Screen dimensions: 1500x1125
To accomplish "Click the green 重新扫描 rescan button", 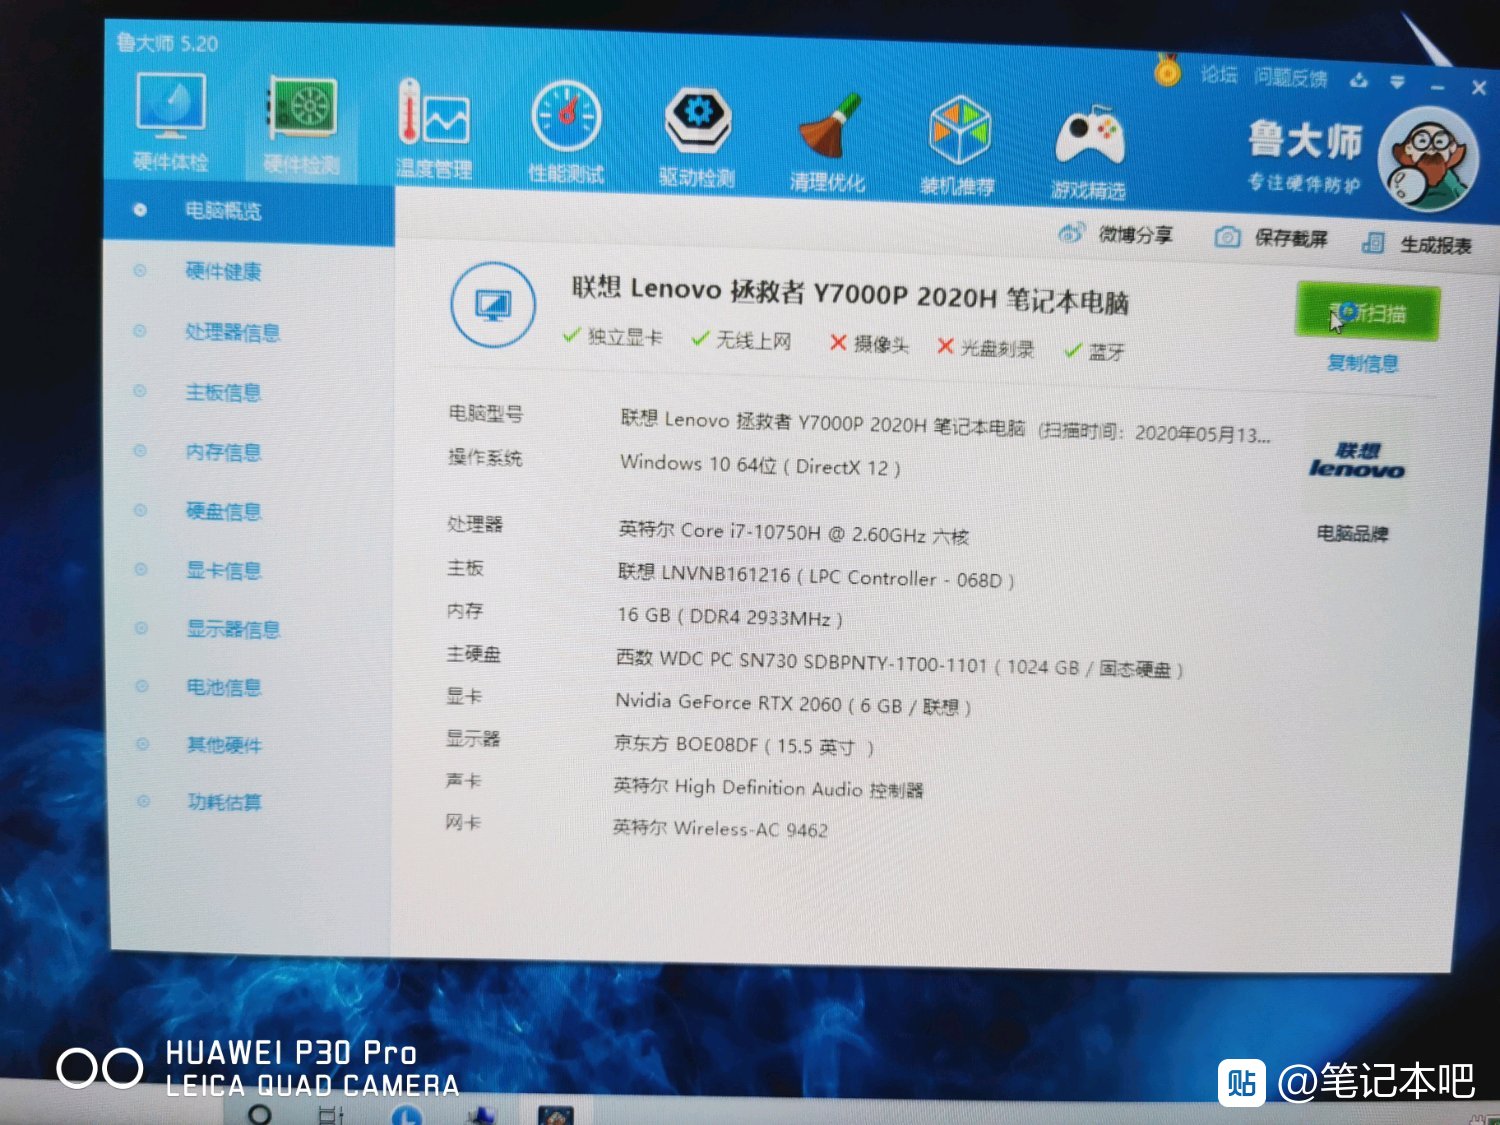I will (1367, 313).
